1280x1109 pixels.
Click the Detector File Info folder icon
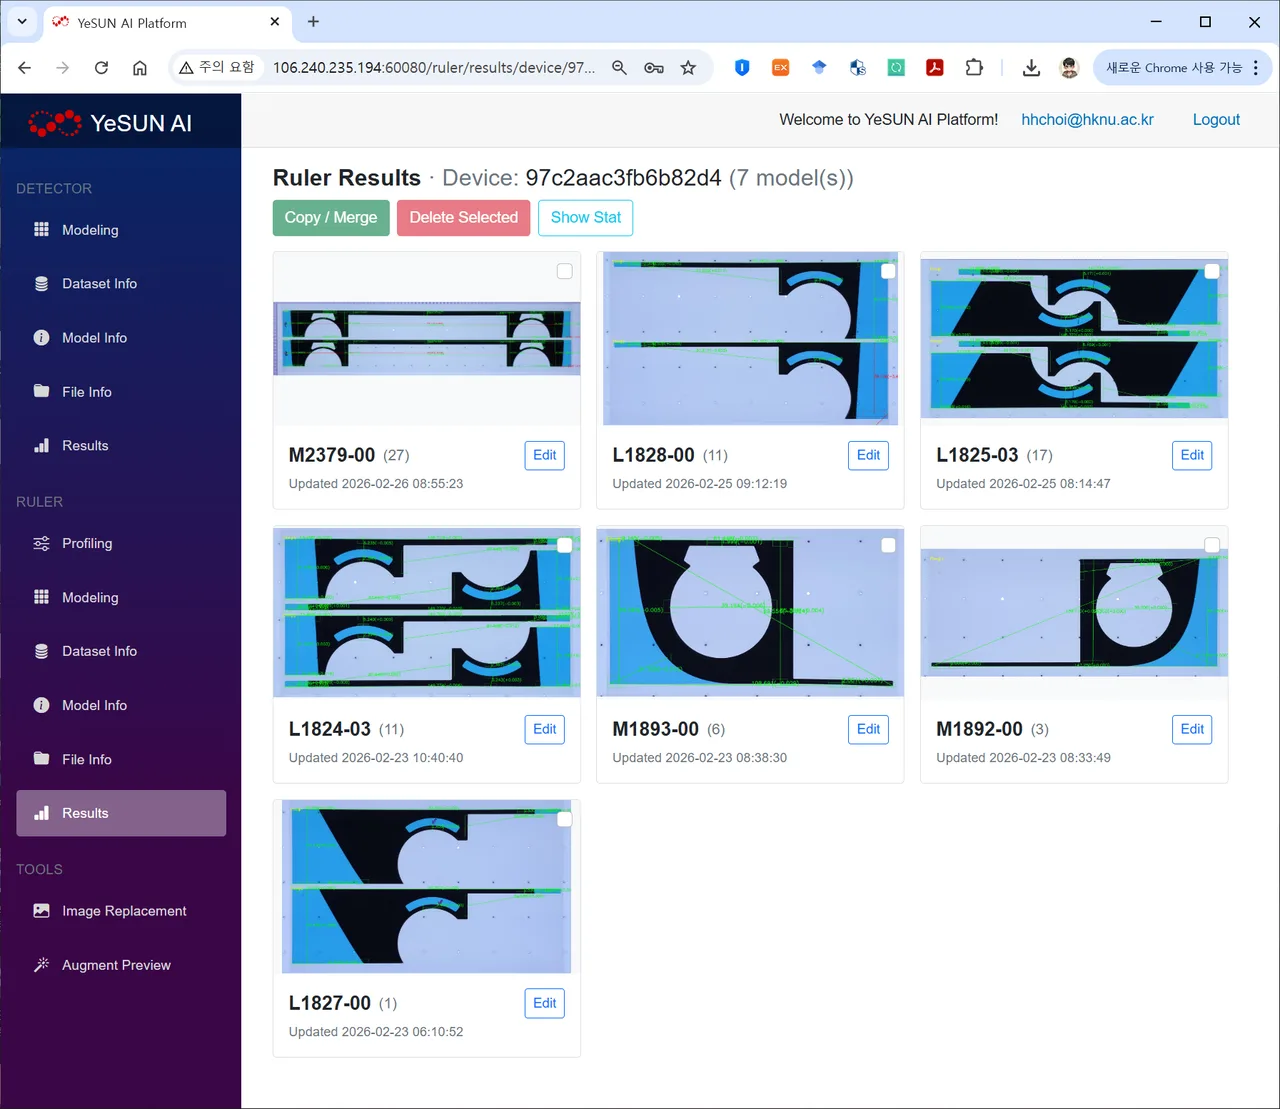tap(41, 391)
